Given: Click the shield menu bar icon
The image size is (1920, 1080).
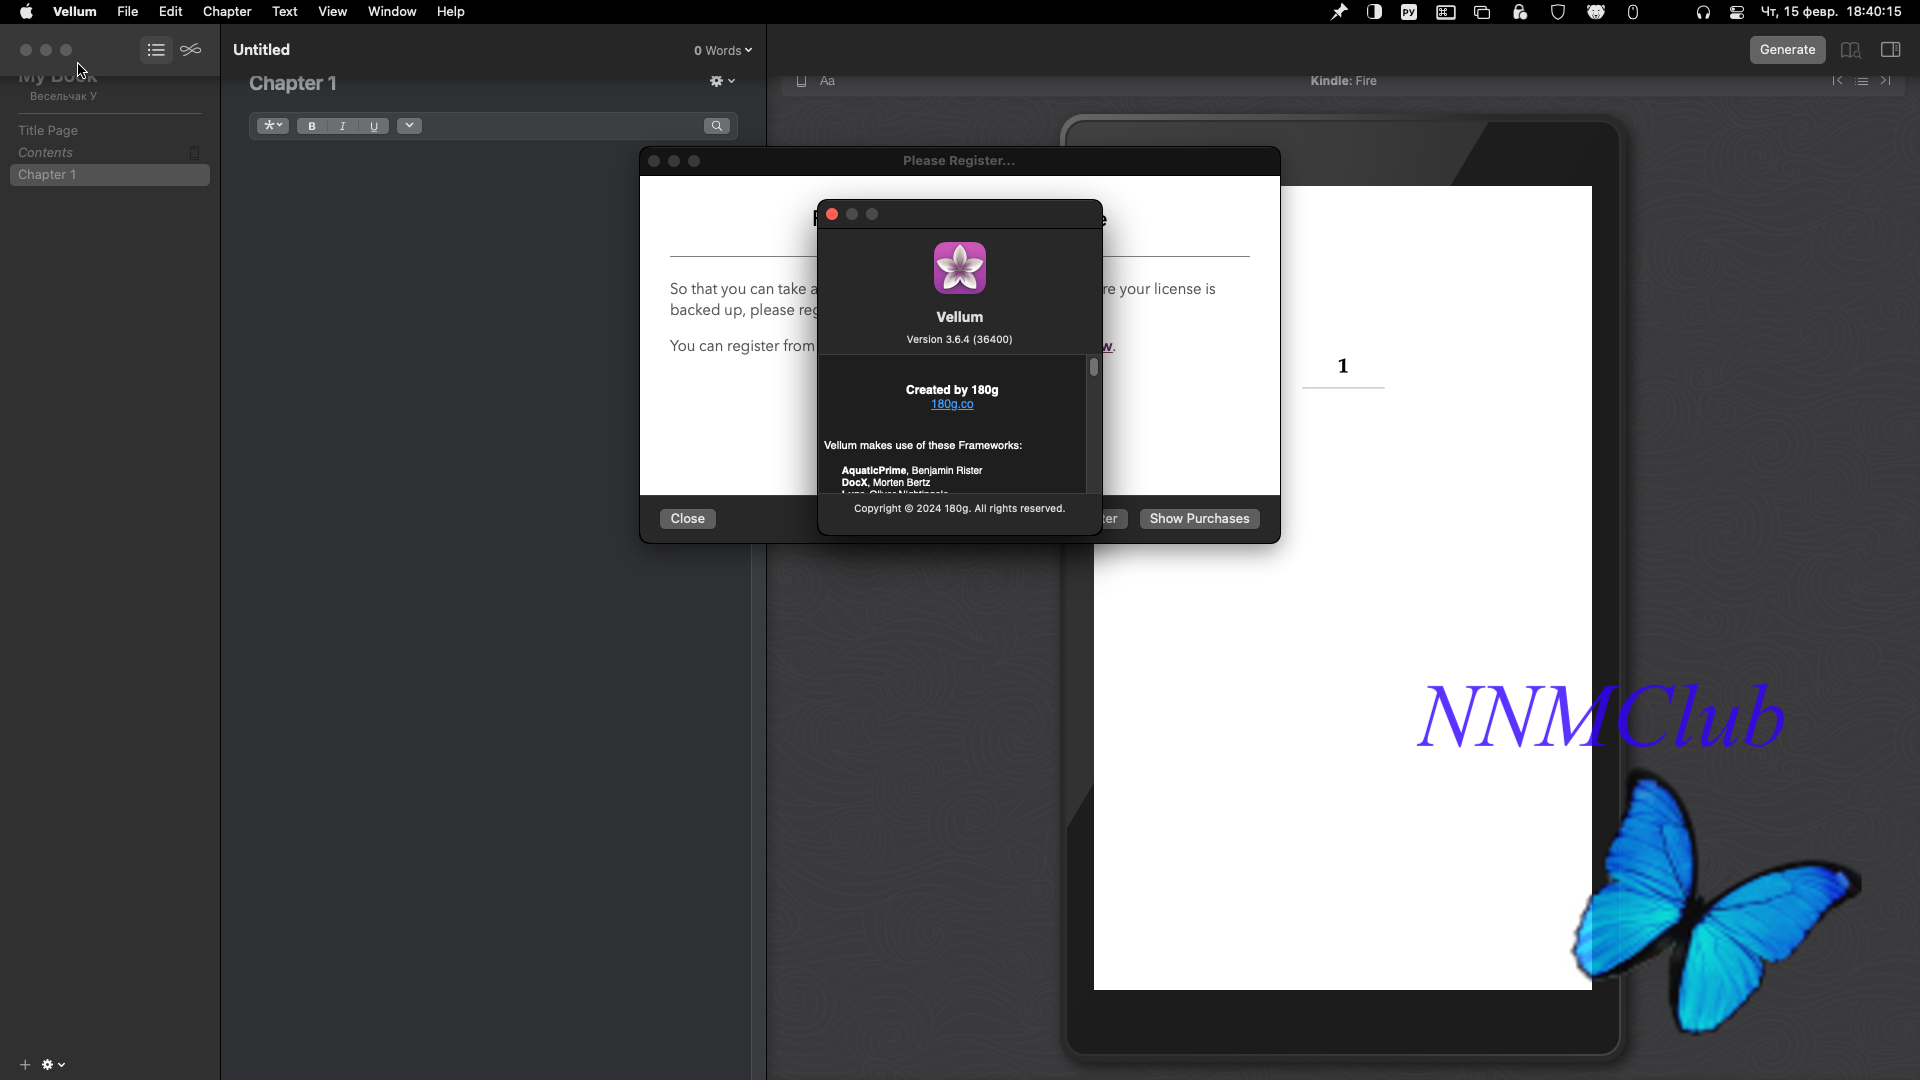Looking at the screenshot, I should tap(1558, 12).
